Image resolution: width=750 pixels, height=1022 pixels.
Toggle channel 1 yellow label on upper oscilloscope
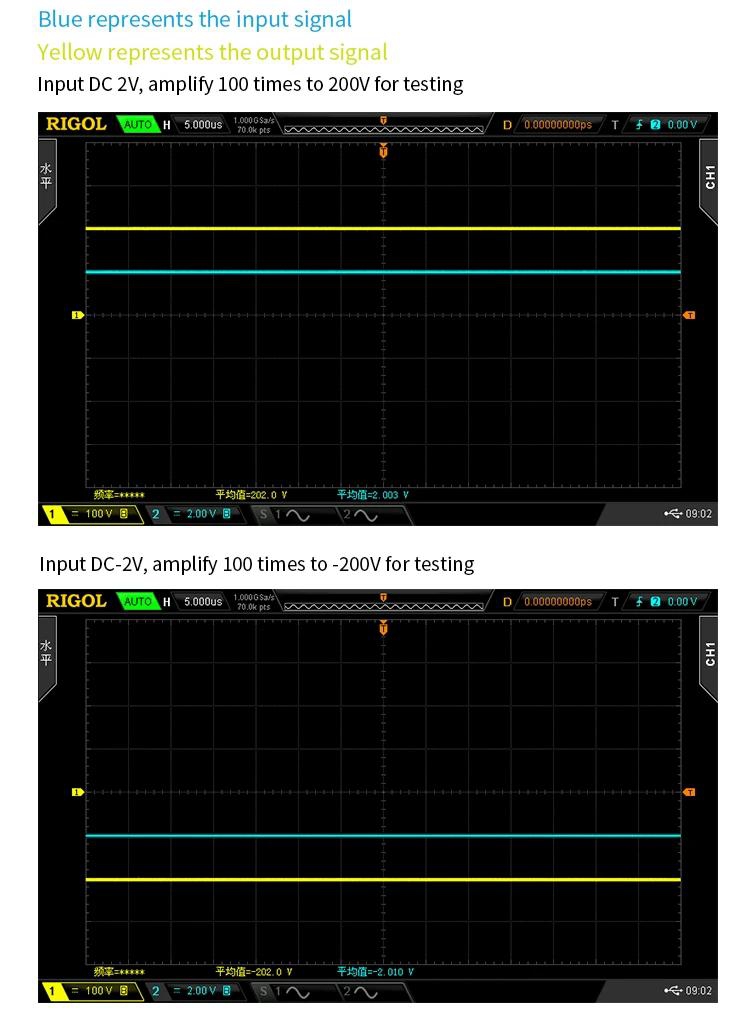click(x=51, y=514)
